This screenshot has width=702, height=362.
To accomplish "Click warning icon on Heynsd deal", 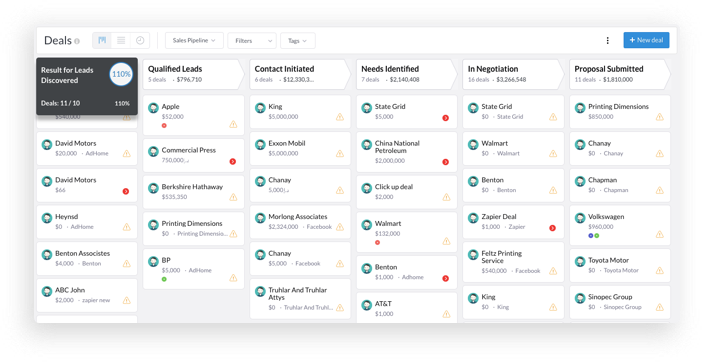I will tap(127, 227).
